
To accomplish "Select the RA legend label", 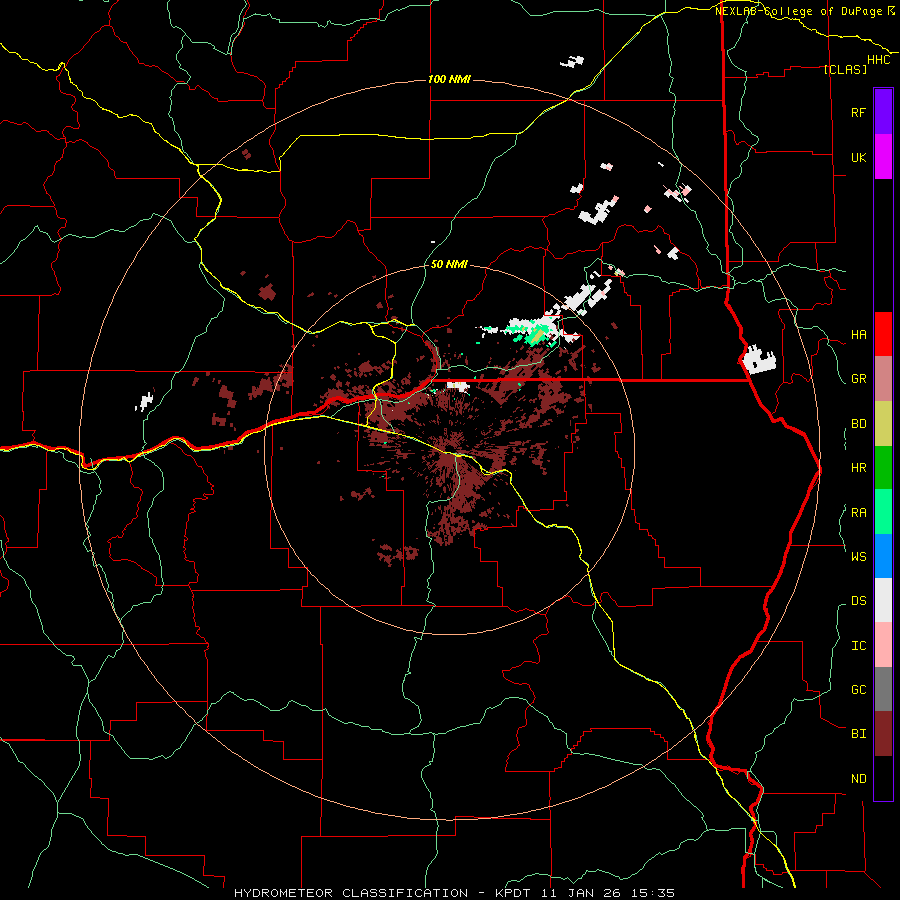I will (x=858, y=513).
